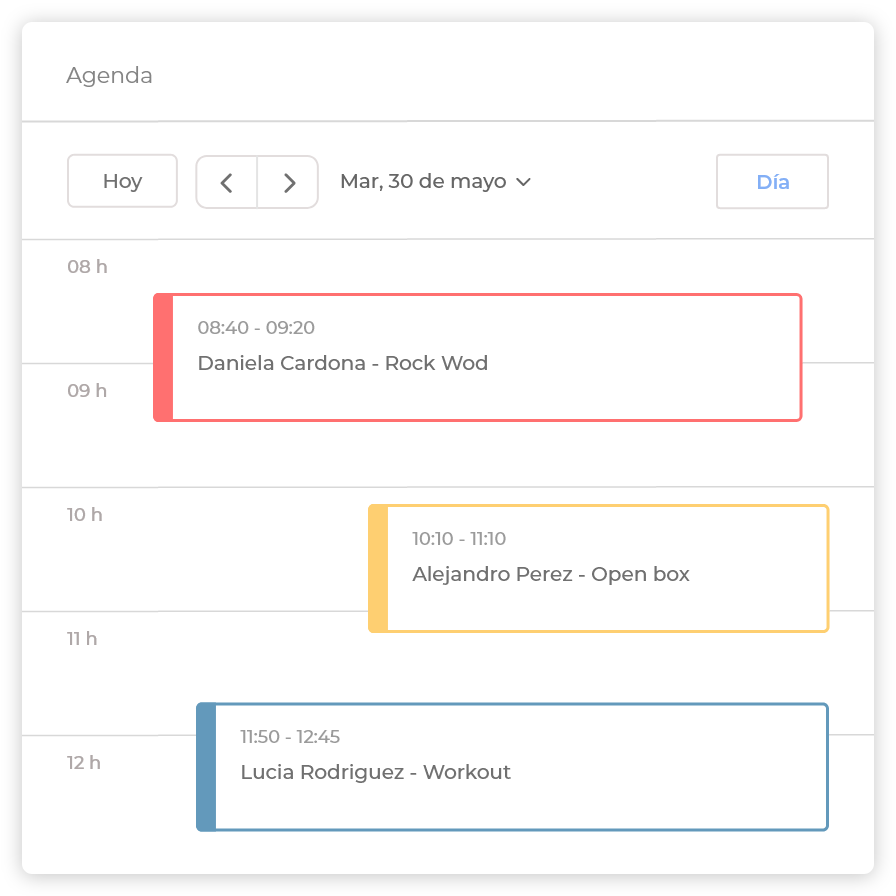Image resolution: width=896 pixels, height=896 pixels.
Task: Open the Mar, 30 de mayo date picker
Action: click(x=423, y=182)
